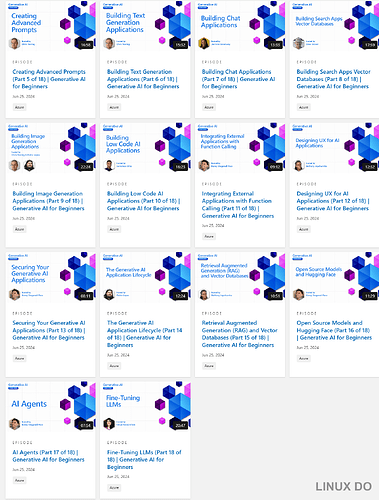The height and width of the screenshot is (500, 379).
Task: Click the Building Text Generation Applications (Part 6) title link
Action: [x=143, y=79]
